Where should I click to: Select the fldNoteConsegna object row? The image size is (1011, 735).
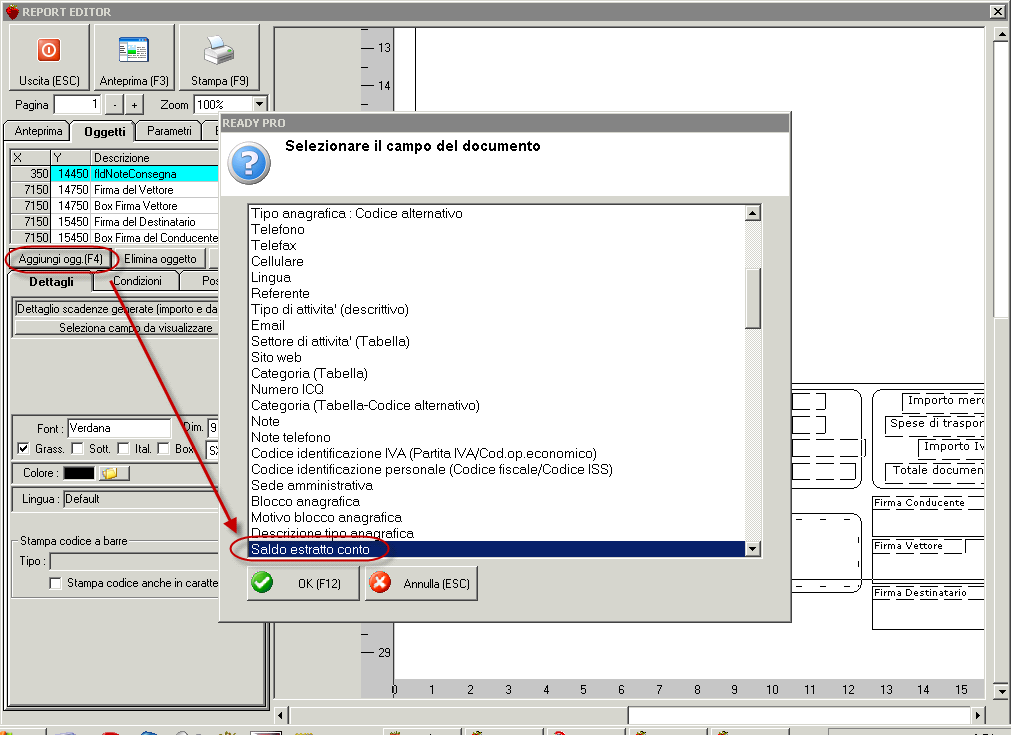[x=115, y=174]
